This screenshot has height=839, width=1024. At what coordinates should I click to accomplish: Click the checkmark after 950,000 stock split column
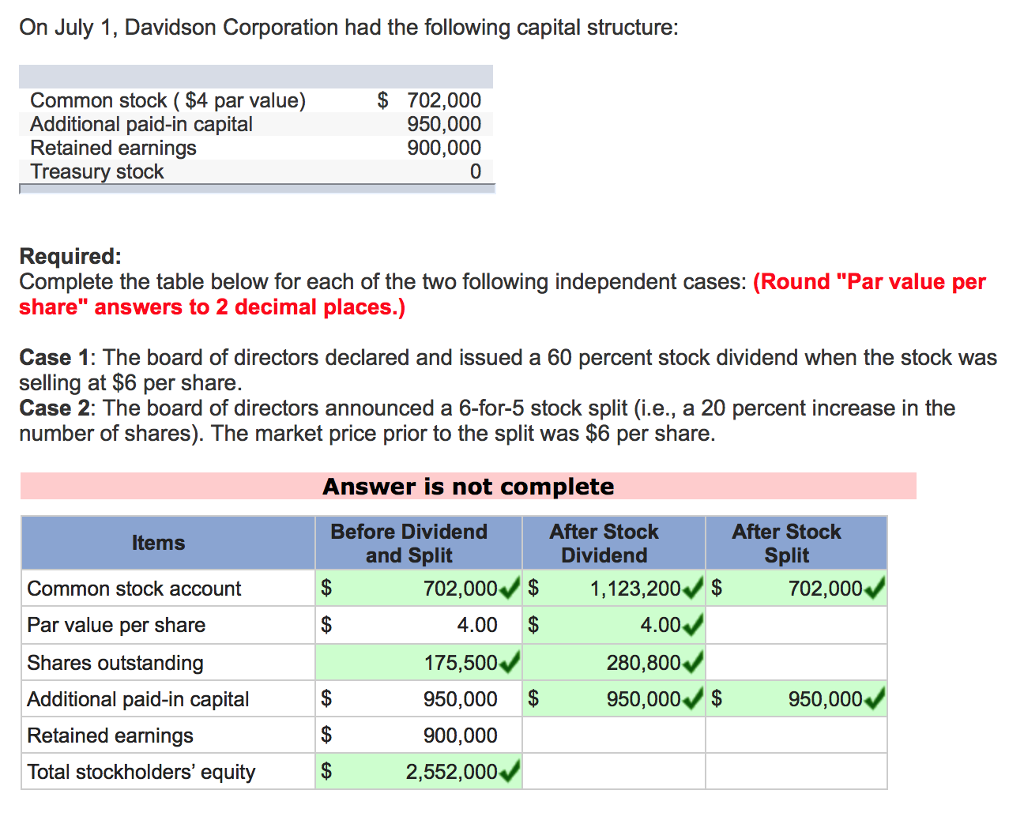[873, 698]
